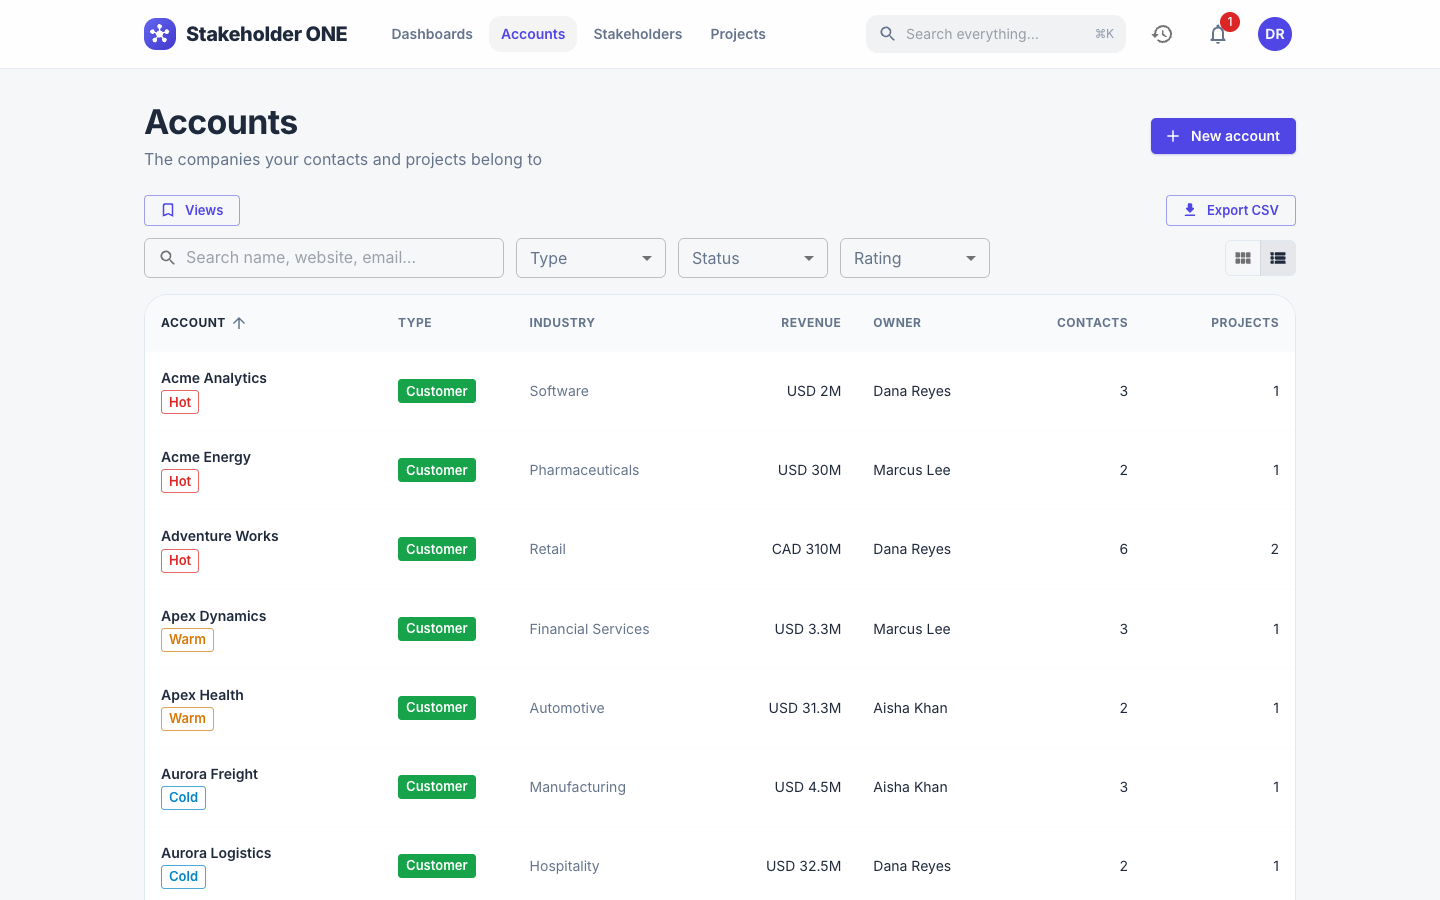Sort by the Type column header
The width and height of the screenshot is (1440, 900).
click(415, 323)
